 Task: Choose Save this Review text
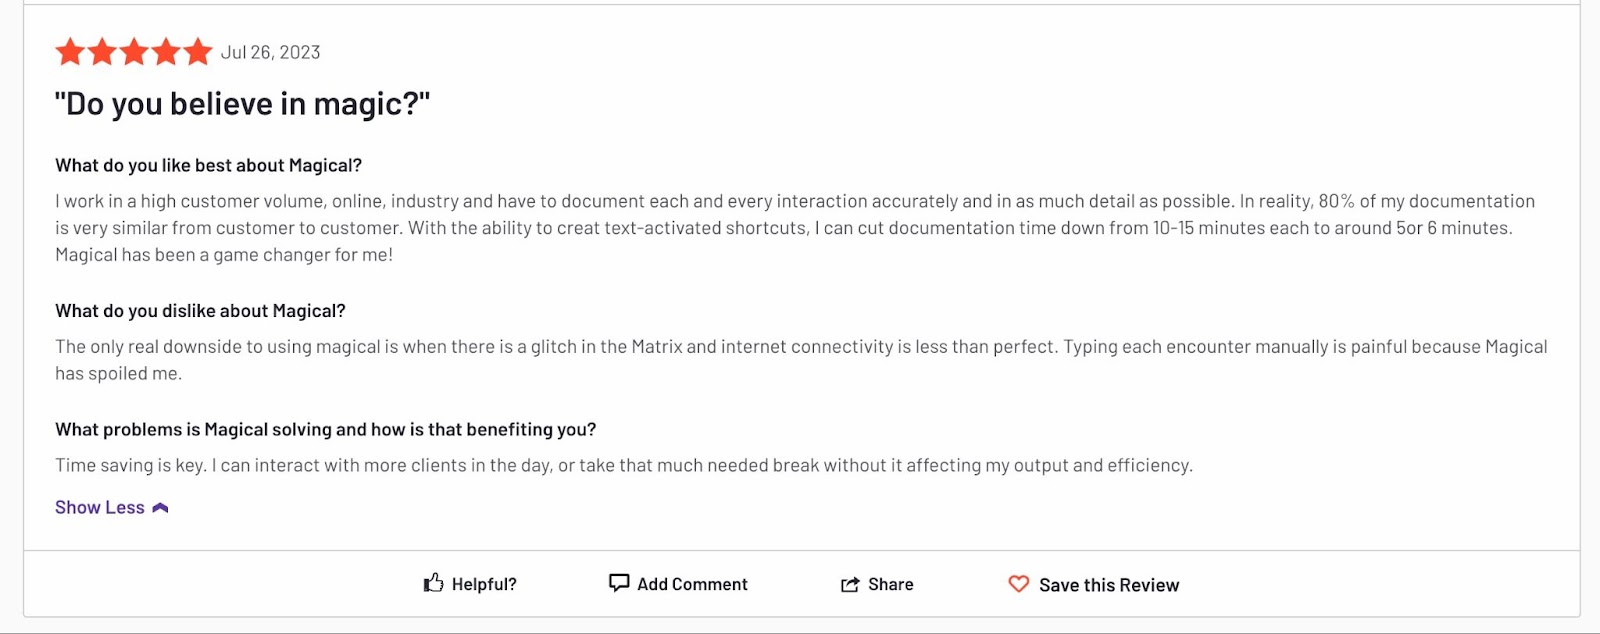tap(1109, 585)
